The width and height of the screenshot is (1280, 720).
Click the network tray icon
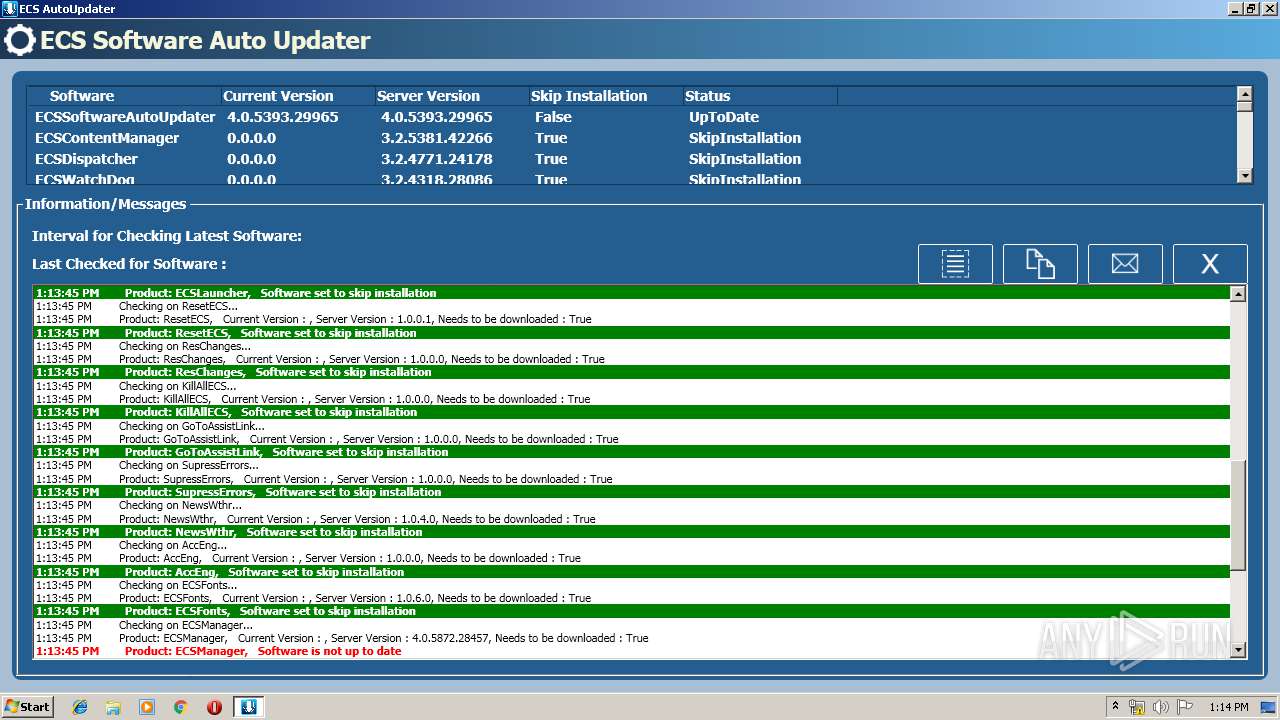[1137, 707]
